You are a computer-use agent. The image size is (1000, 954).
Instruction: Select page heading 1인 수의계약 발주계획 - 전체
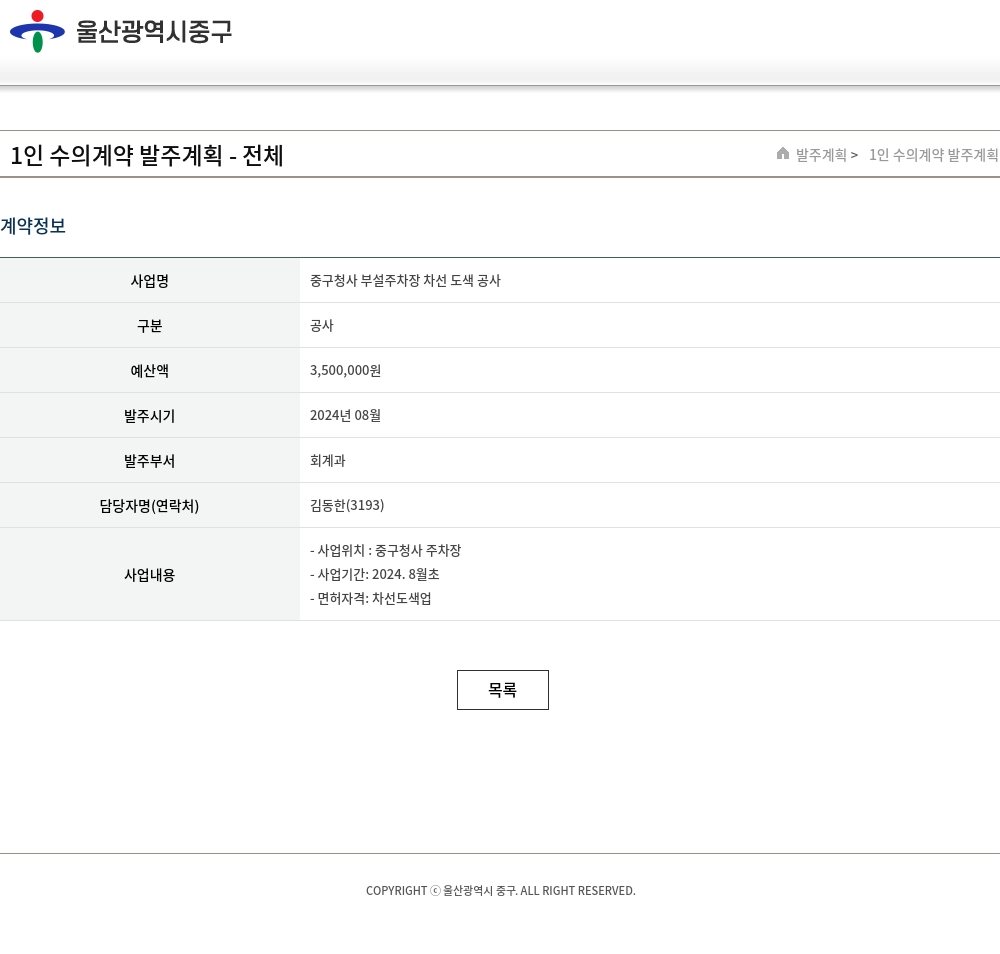(147, 155)
